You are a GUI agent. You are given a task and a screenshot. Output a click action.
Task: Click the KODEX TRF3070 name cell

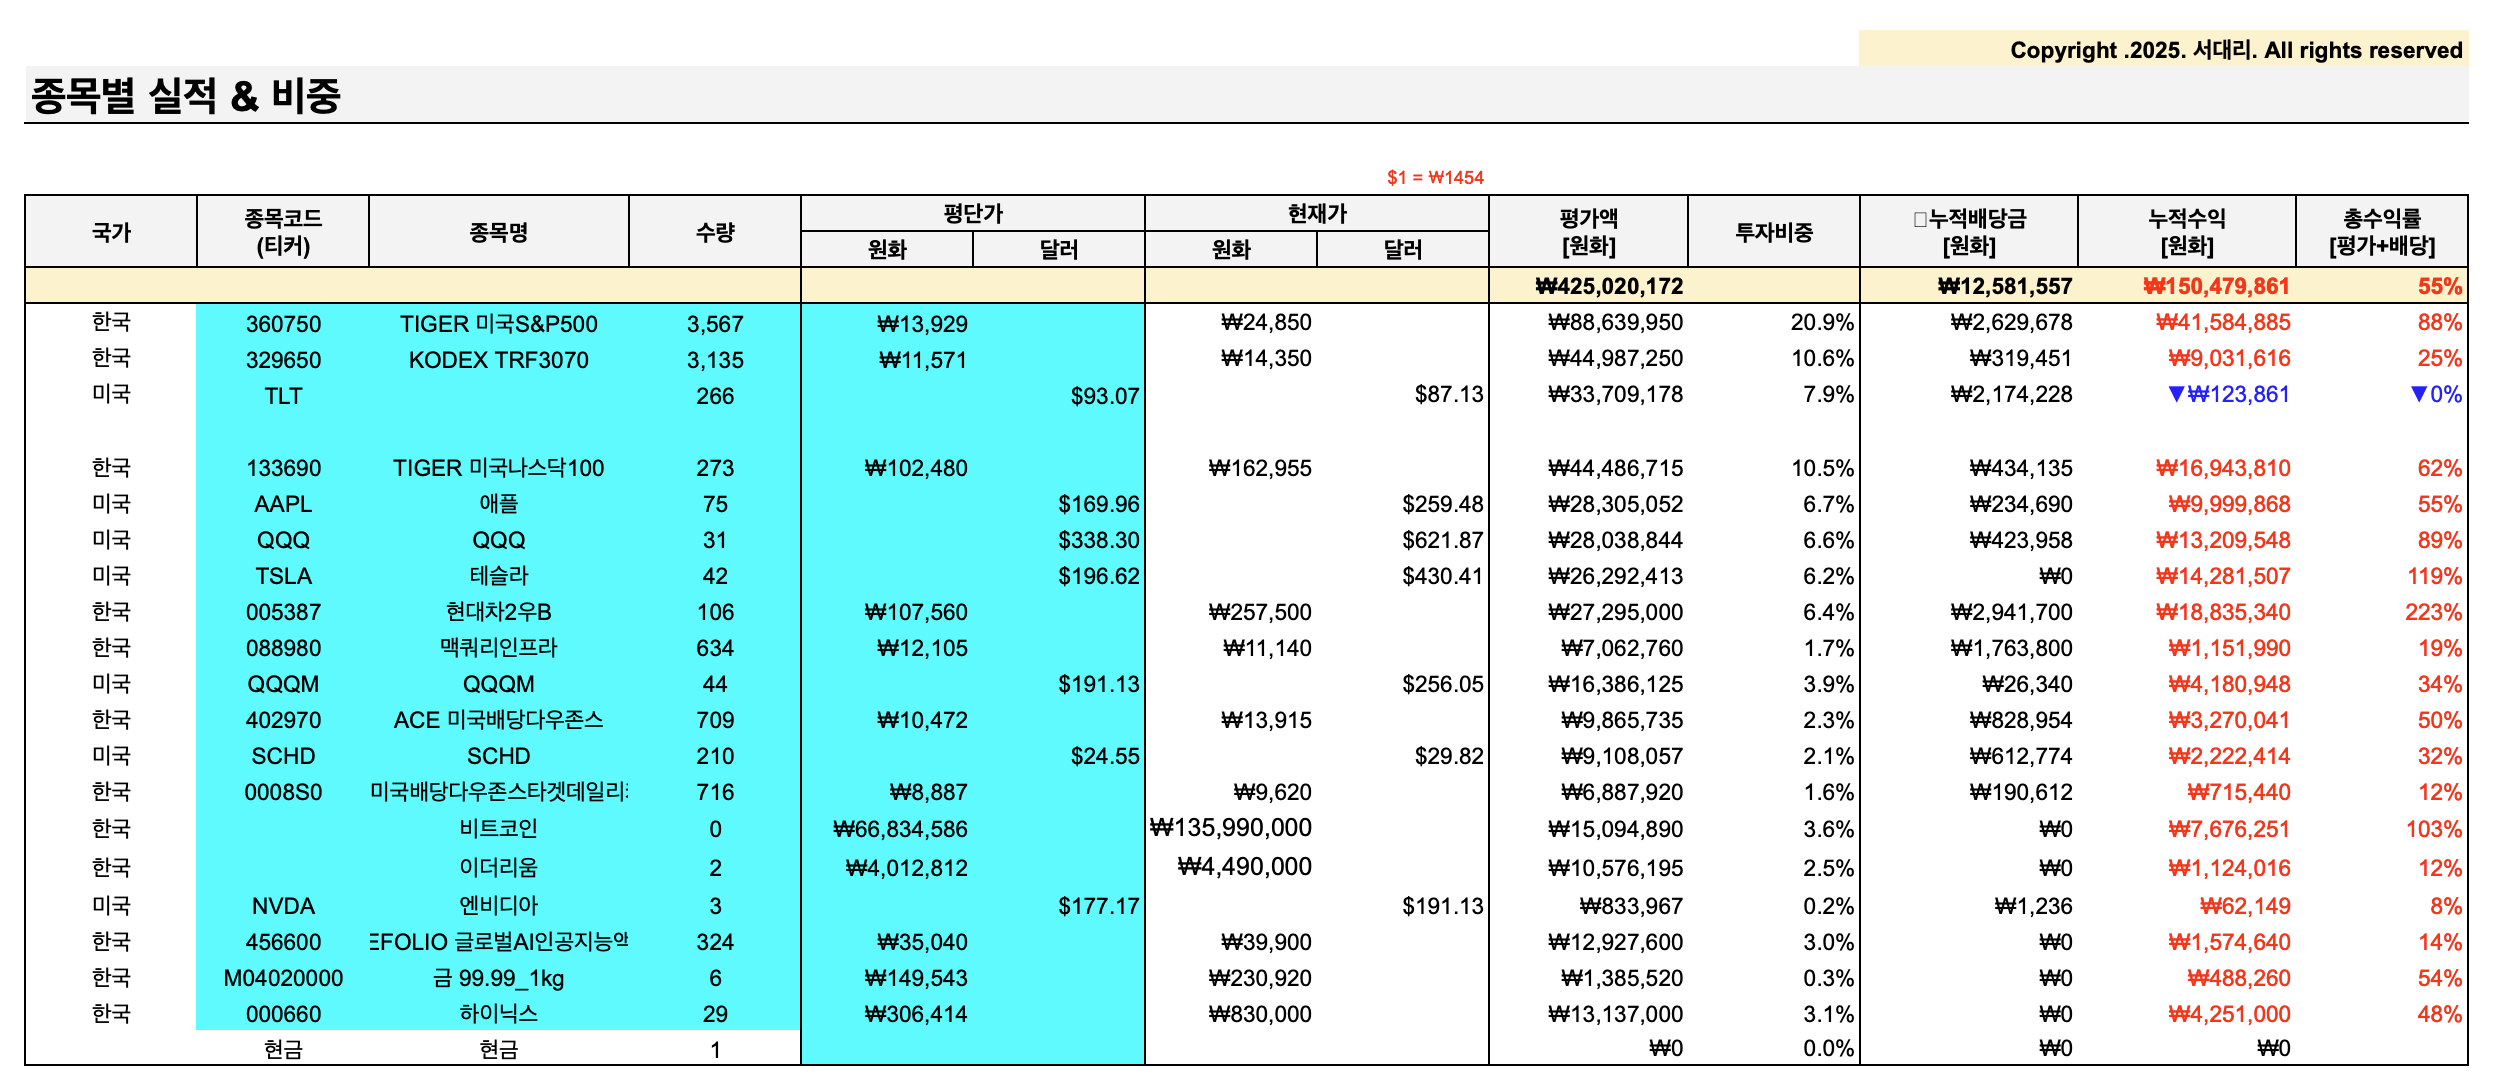(498, 360)
